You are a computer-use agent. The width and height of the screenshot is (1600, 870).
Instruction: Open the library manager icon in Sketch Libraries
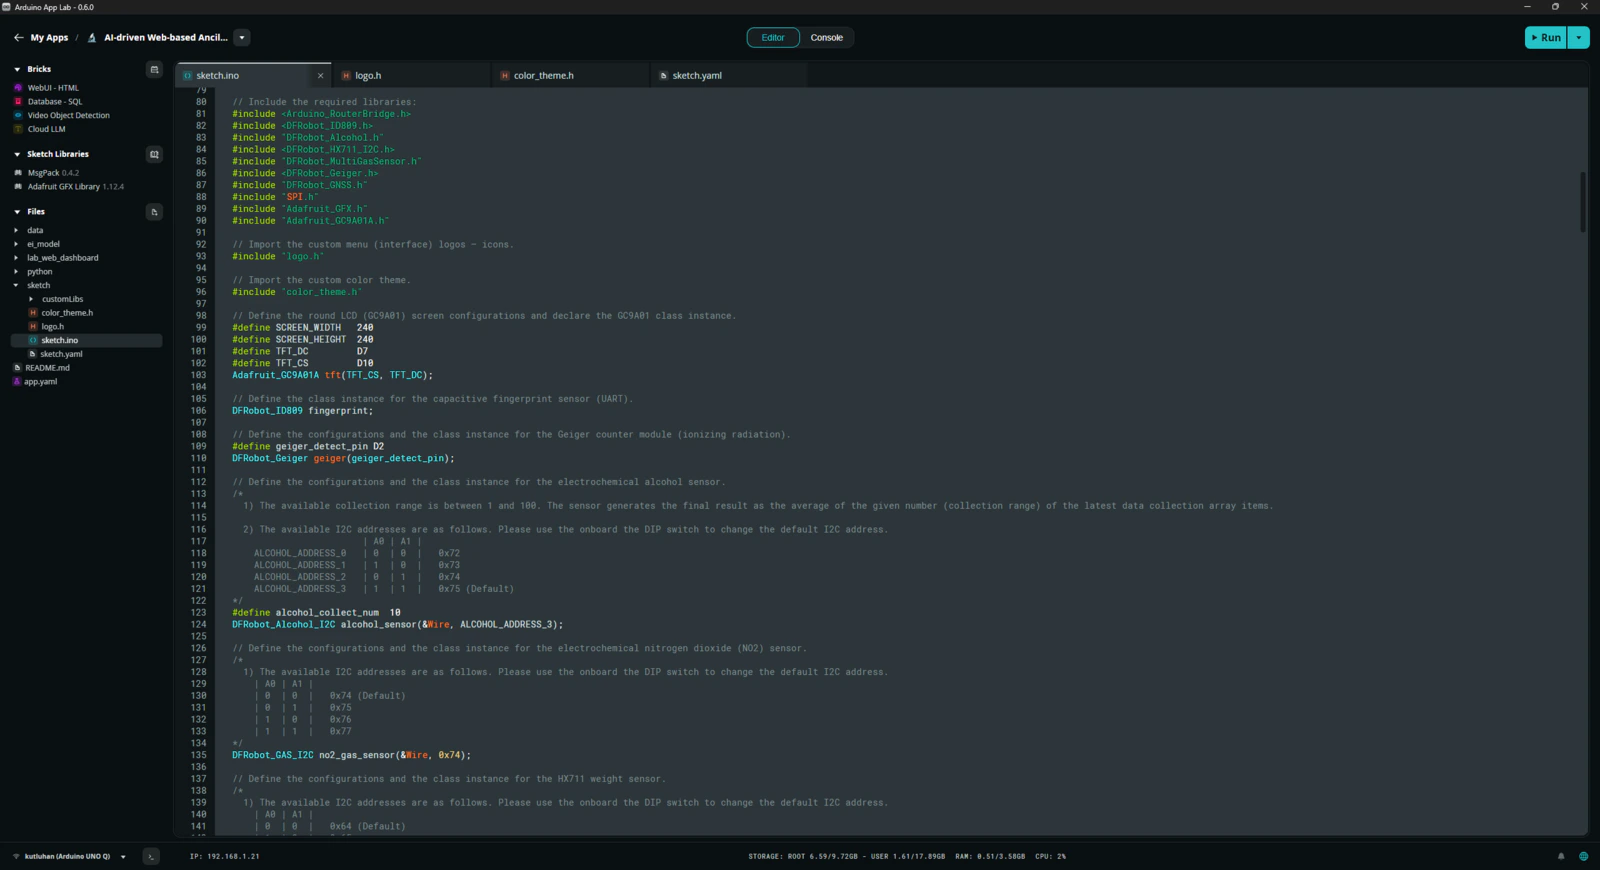pyautogui.click(x=154, y=154)
